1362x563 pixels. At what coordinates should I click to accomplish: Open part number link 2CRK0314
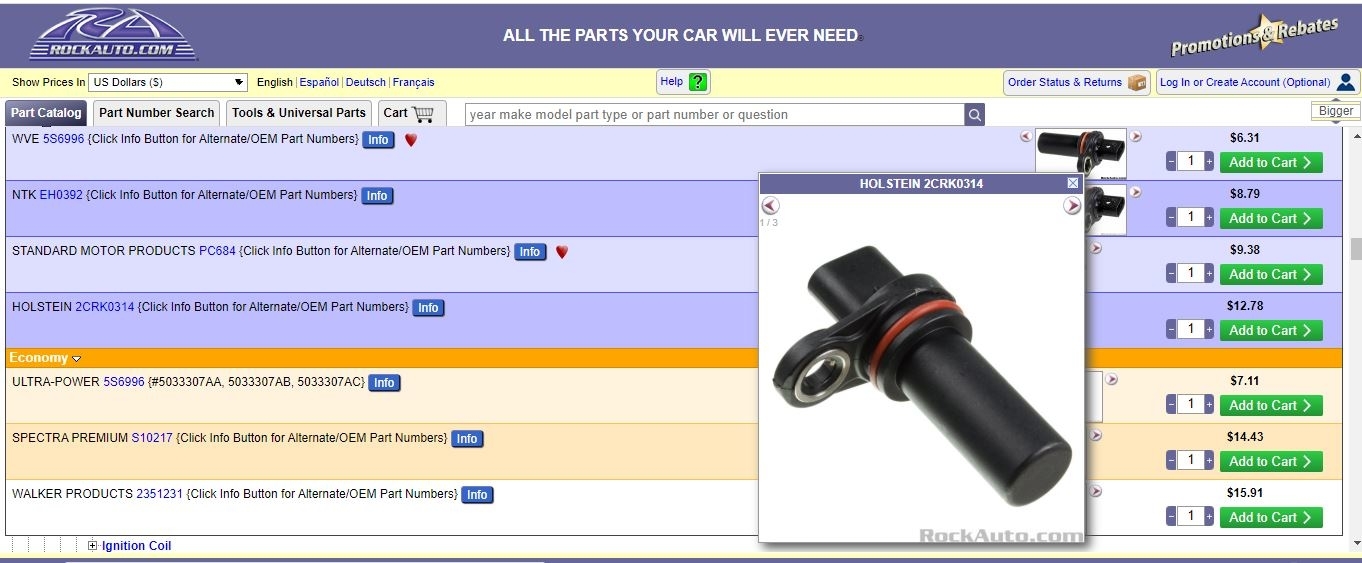coord(105,307)
